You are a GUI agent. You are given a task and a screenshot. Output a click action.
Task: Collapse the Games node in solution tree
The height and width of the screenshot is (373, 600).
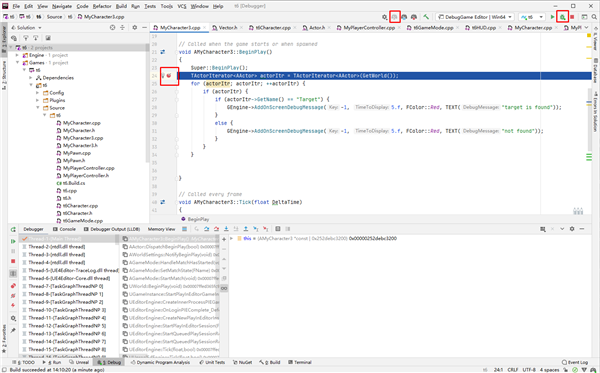click(17, 63)
